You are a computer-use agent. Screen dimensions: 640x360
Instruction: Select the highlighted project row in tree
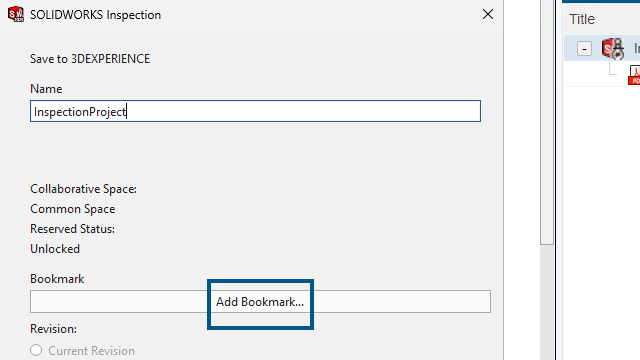[602, 49]
